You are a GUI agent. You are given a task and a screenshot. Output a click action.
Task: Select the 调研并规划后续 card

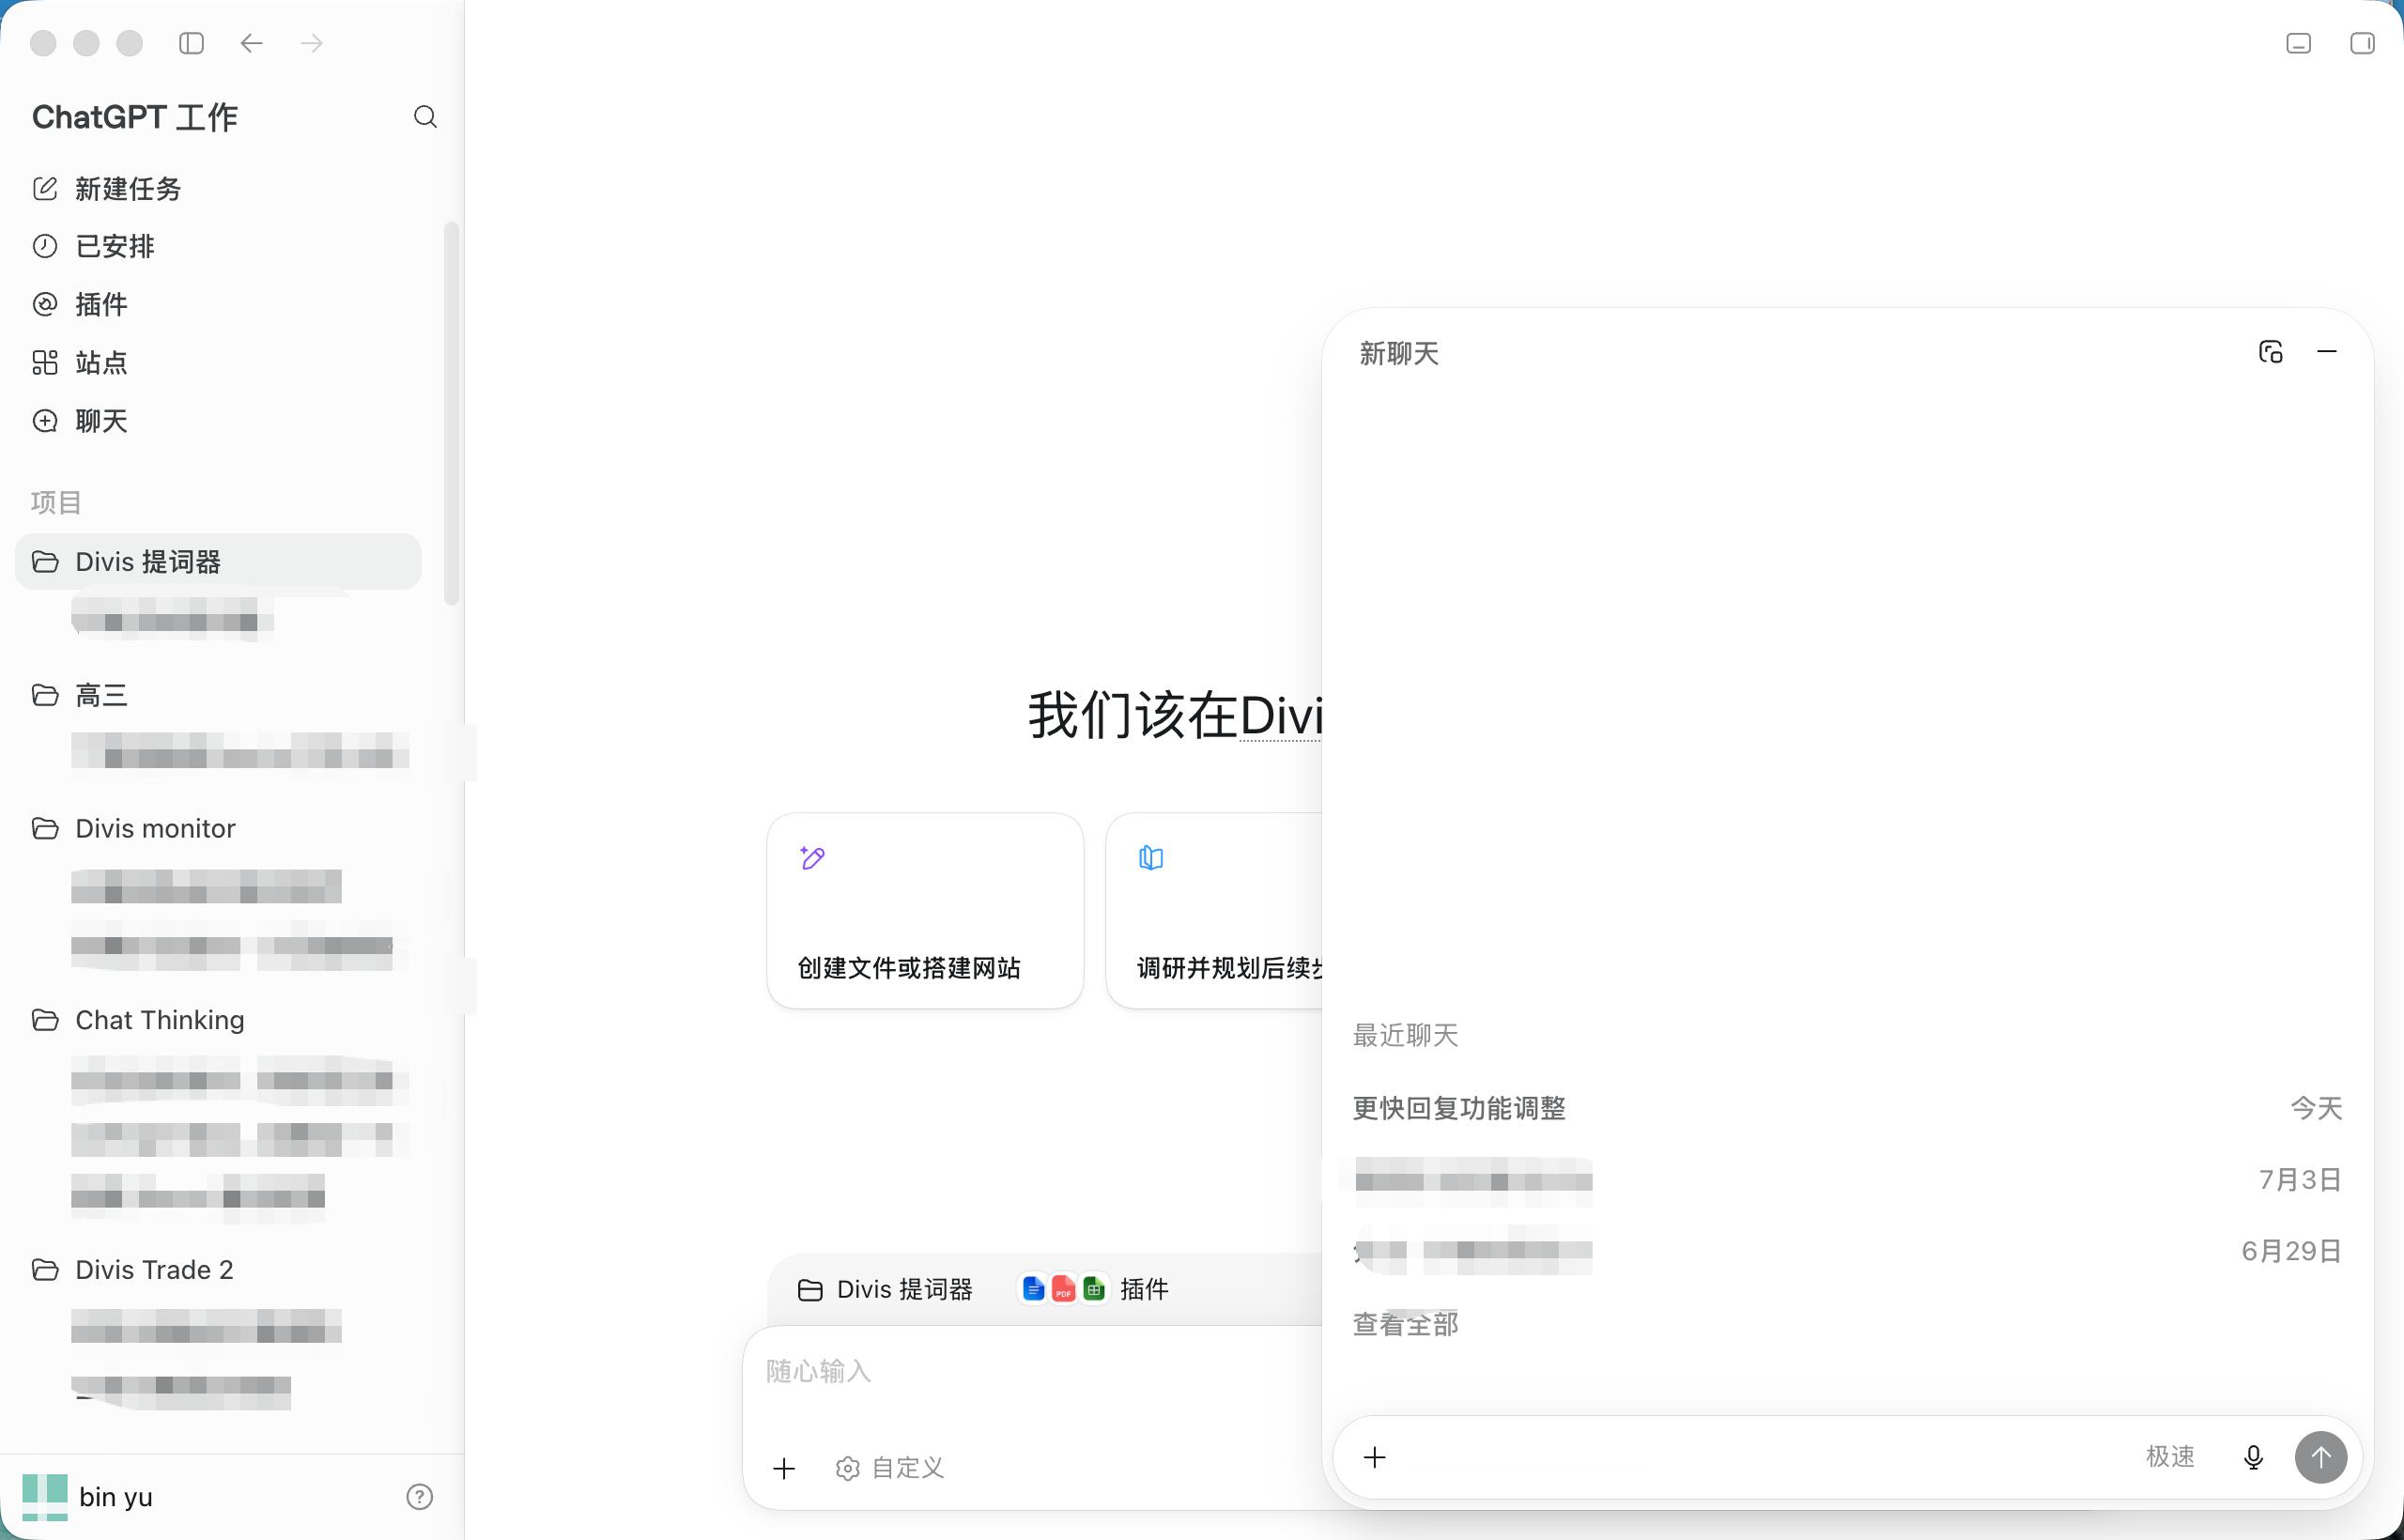1214,911
